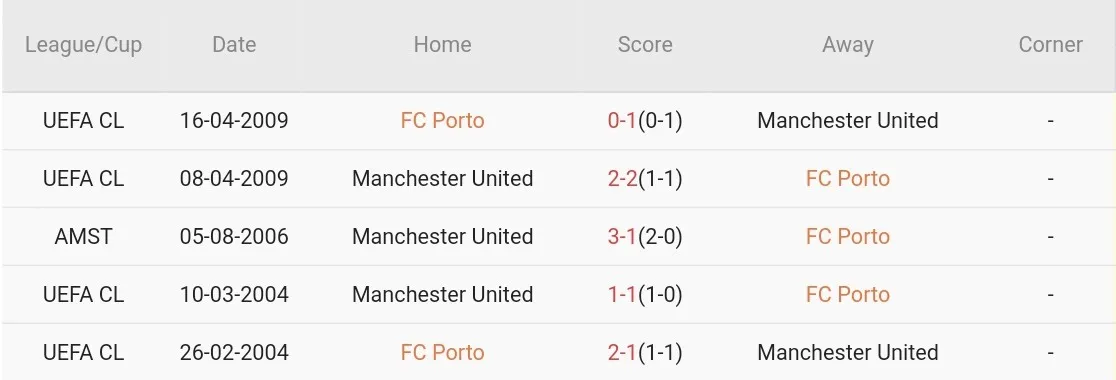Click the Corner column header
Screen dimensions: 1116x380
(1051, 45)
